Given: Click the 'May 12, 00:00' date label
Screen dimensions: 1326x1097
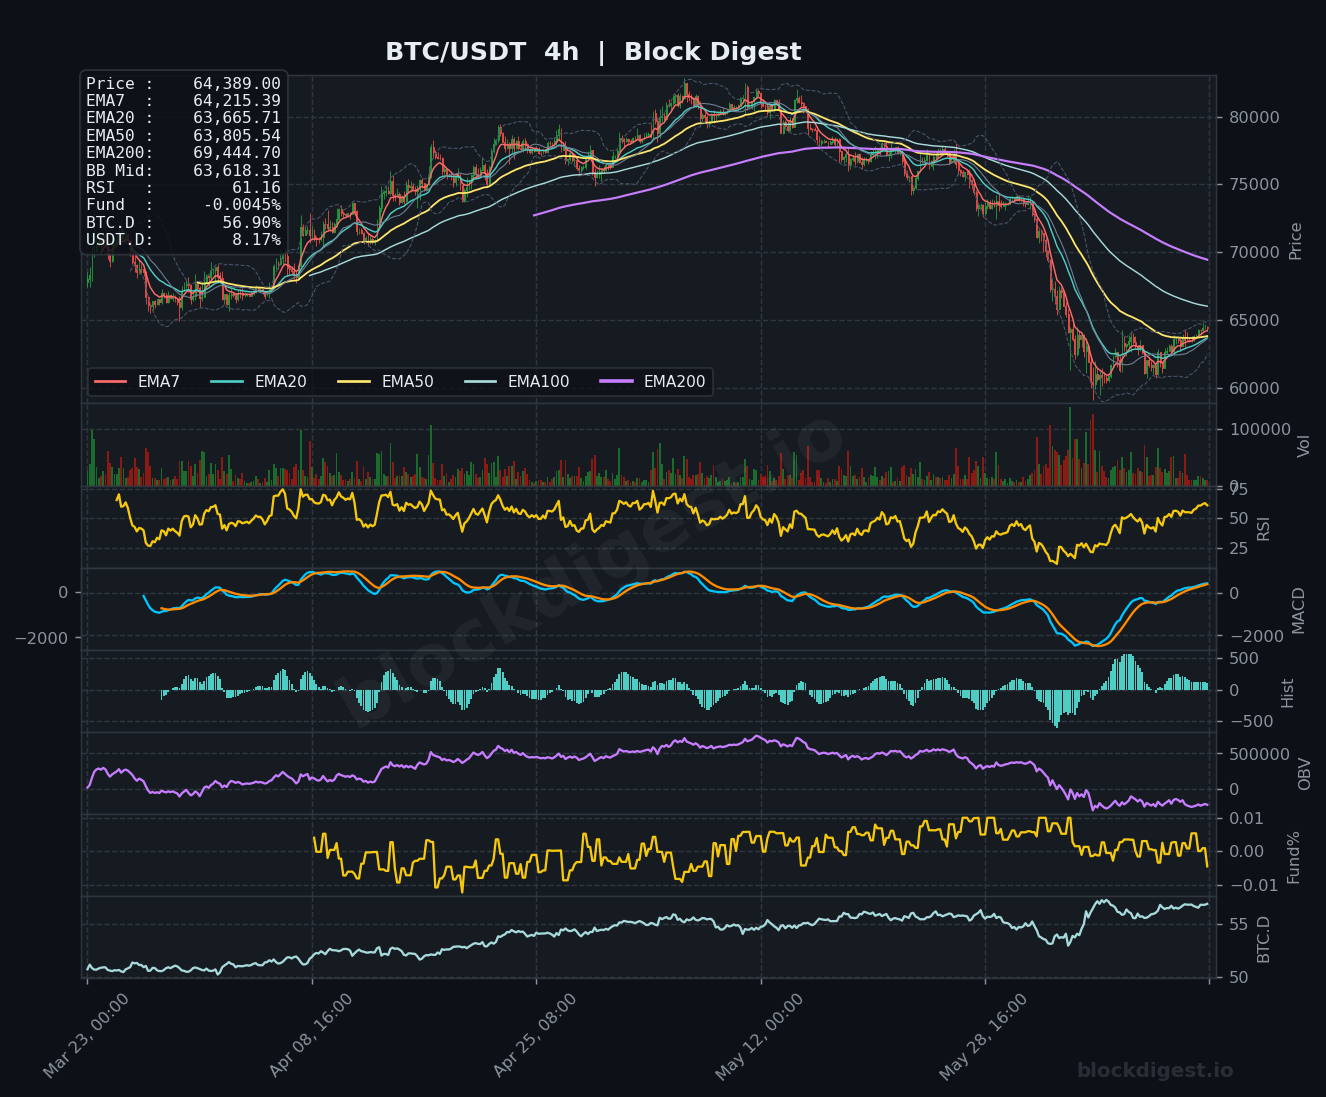Looking at the screenshot, I should (x=759, y=1036).
